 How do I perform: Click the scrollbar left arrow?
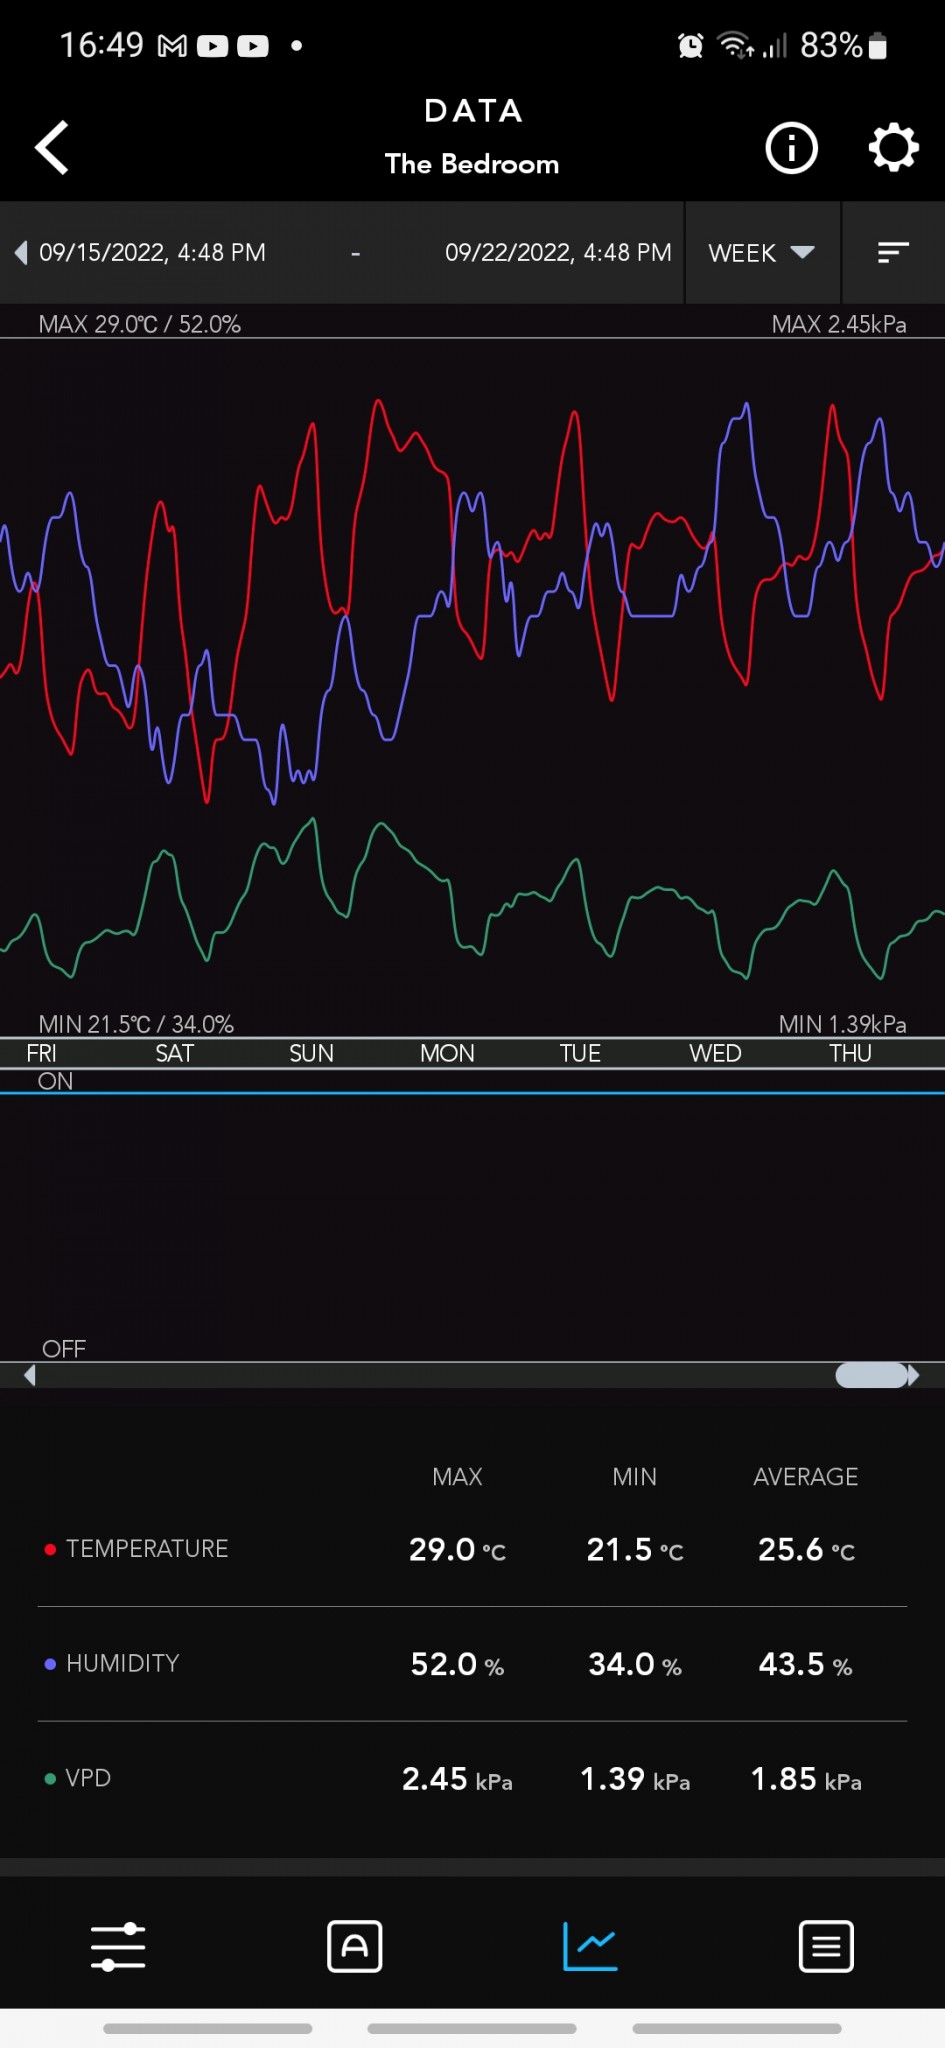tap(30, 1376)
